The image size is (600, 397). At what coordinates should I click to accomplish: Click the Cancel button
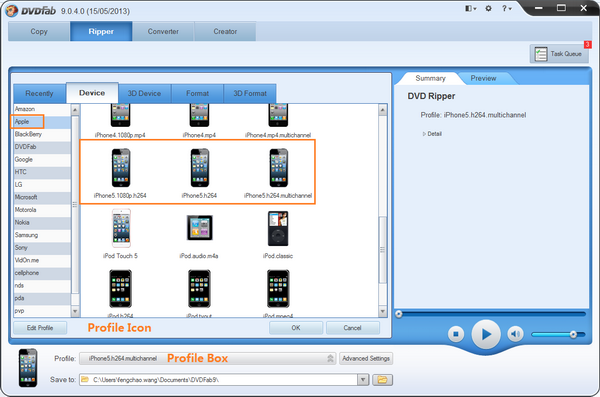point(352,328)
